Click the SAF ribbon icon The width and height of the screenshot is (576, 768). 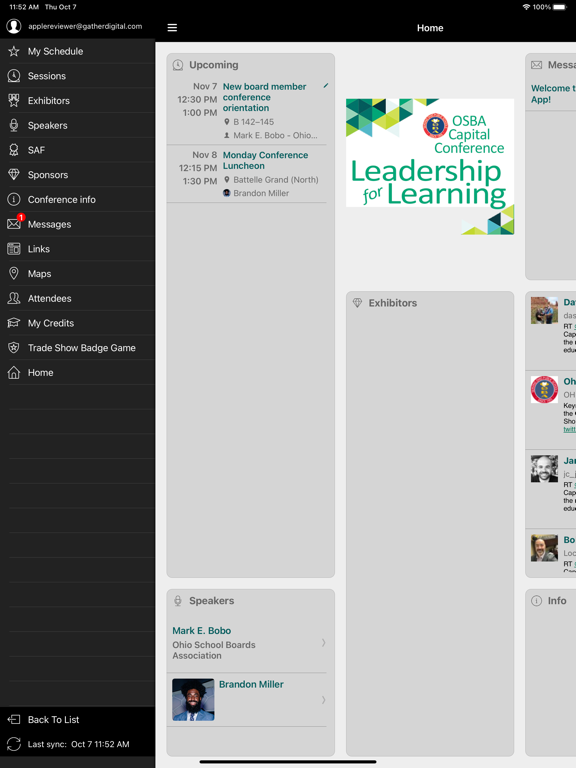(x=14, y=150)
